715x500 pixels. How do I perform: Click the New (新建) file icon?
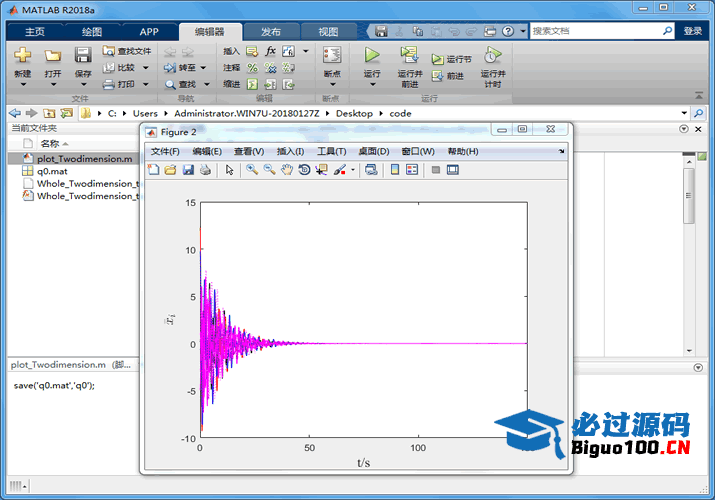point(22,55)
